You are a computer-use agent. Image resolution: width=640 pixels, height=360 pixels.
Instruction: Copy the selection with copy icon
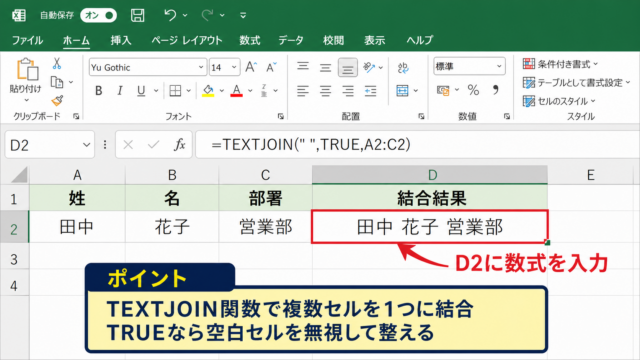pyautogui.click(x=57, y=82)
